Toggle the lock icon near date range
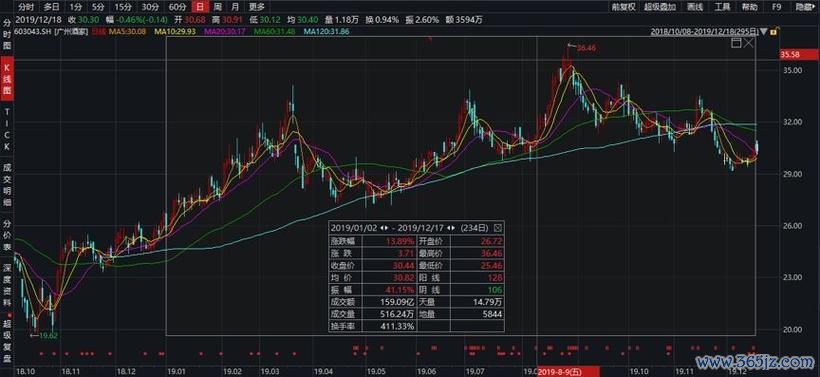This screenshot has height=377, width=820. (774, 31)
